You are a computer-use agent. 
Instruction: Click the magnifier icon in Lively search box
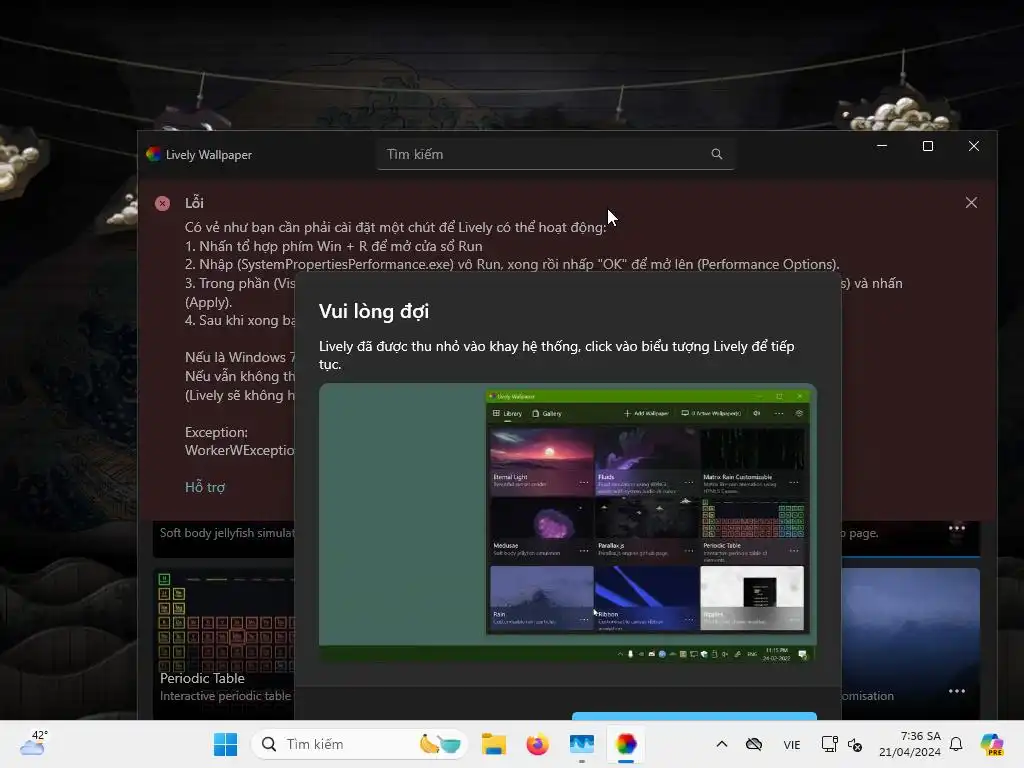716,154
